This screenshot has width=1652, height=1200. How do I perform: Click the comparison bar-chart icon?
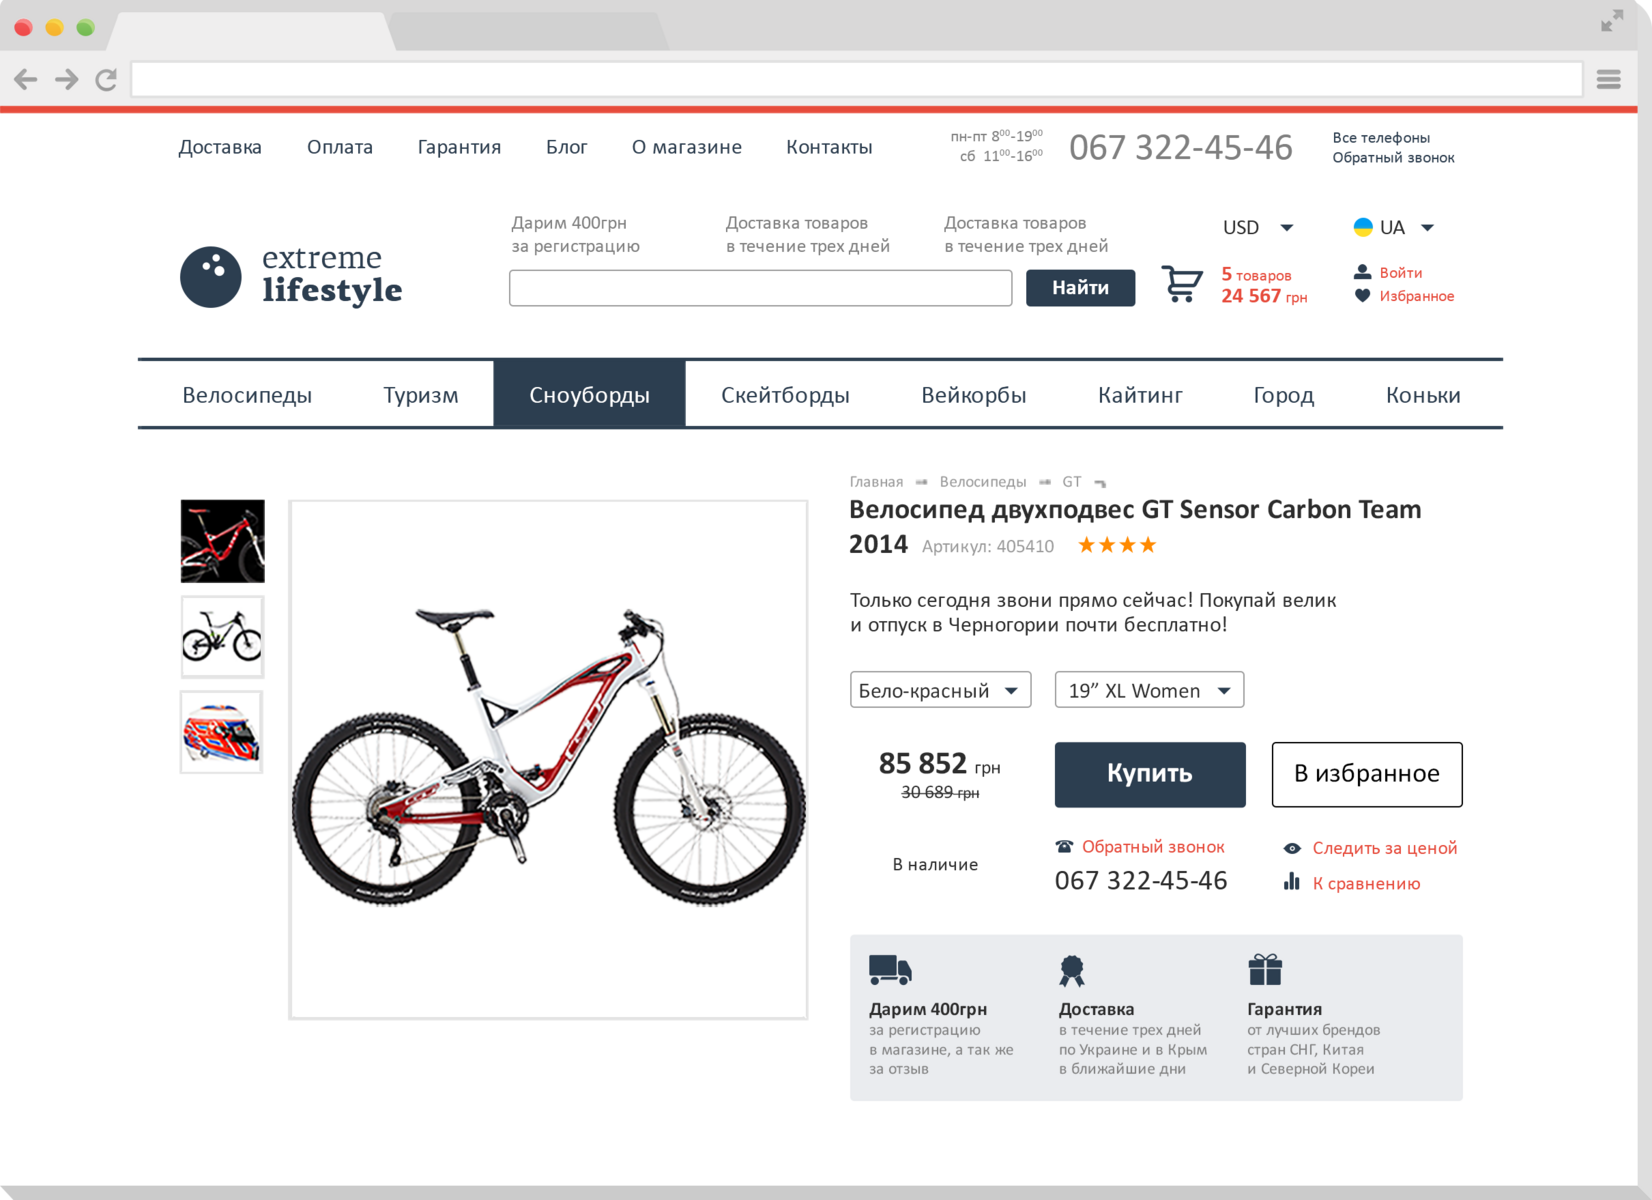(1292, 882)
